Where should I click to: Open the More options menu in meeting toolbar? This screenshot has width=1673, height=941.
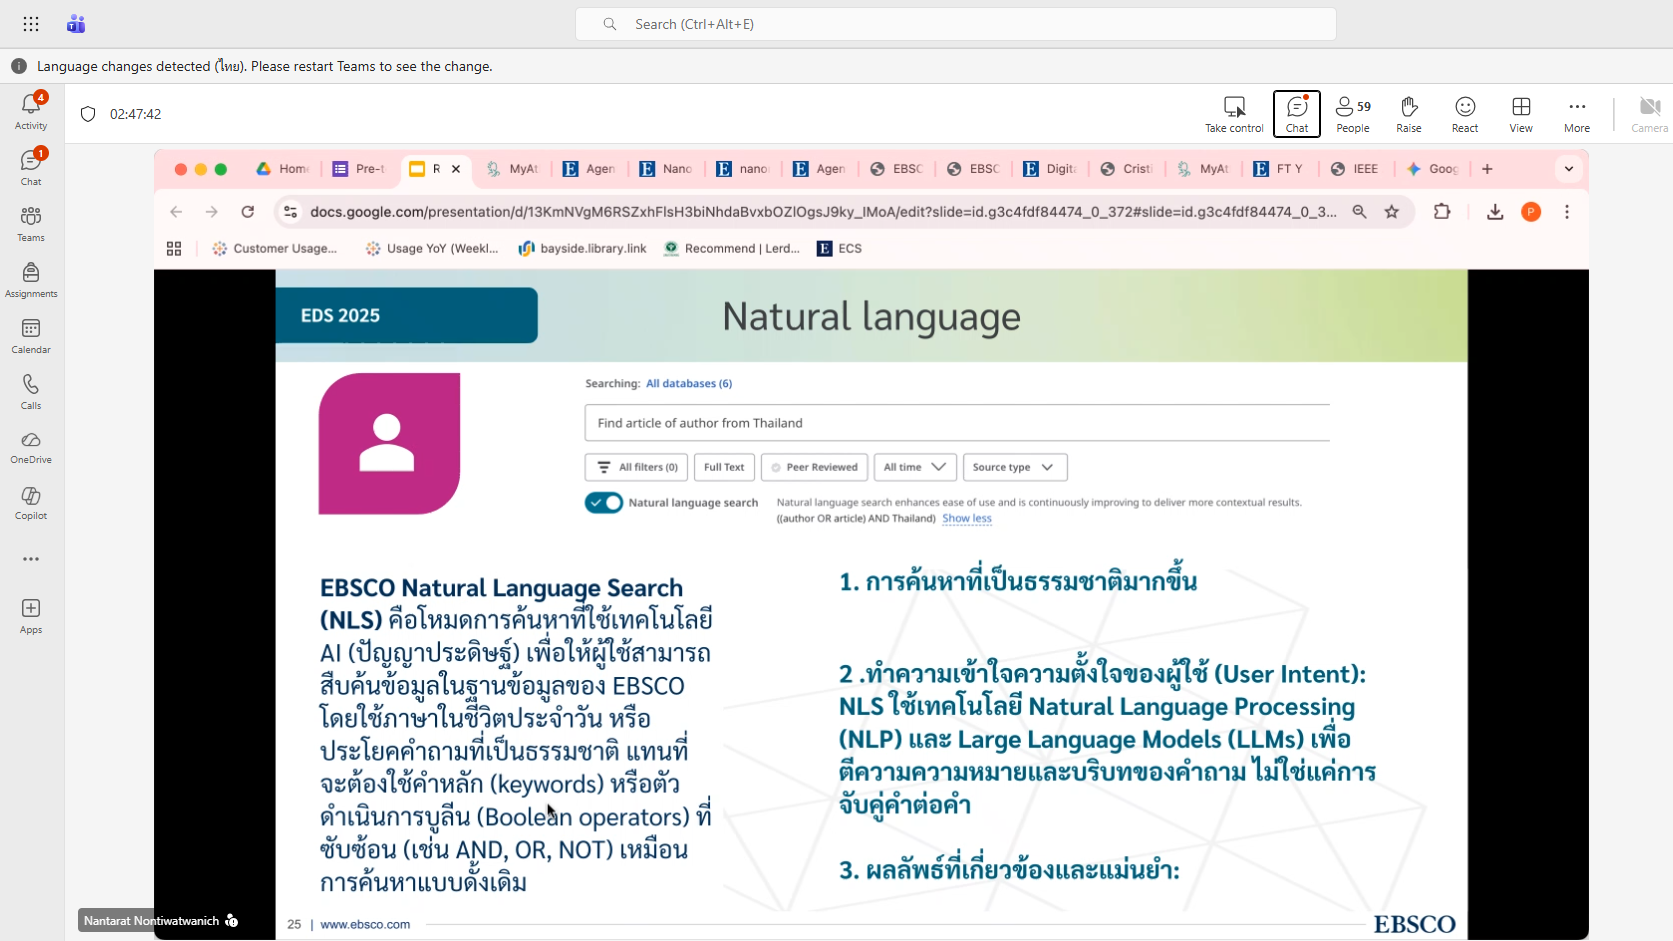click(x=1576, y=113)
